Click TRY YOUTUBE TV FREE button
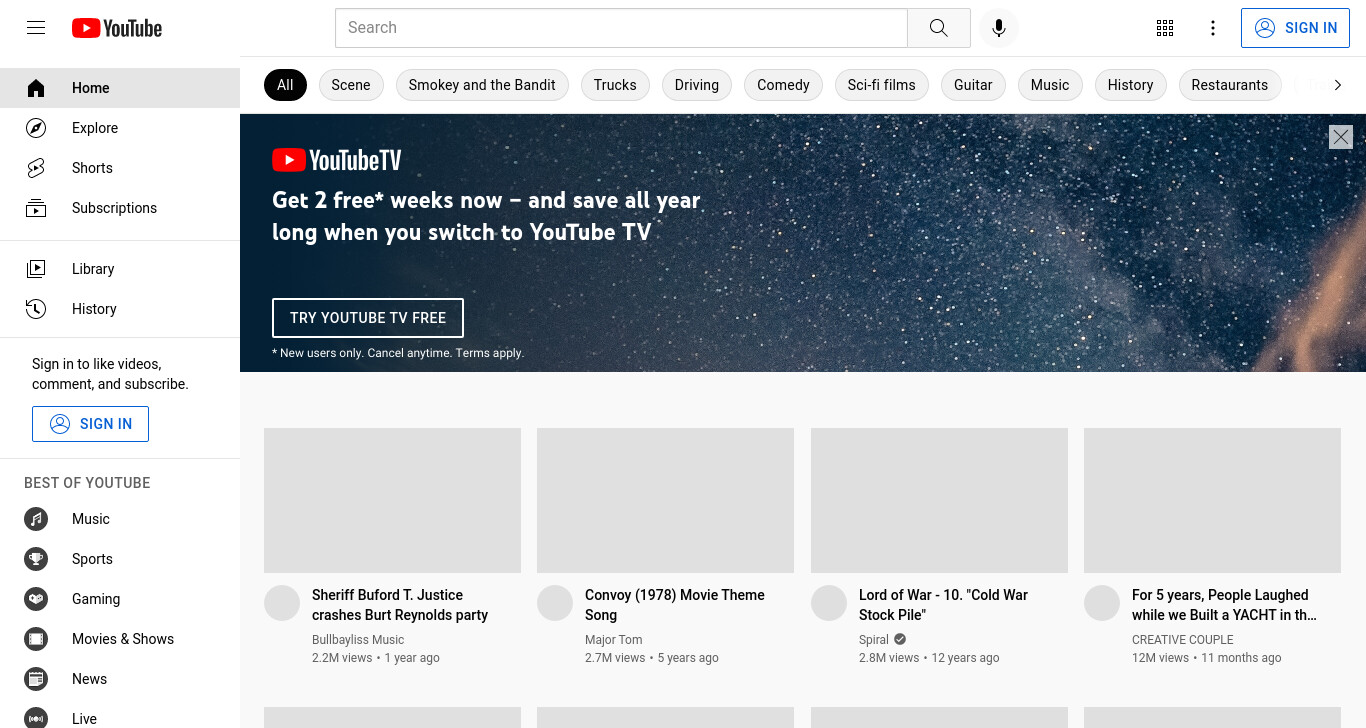This screenshot has height=728, width=1366. point(368,318)
